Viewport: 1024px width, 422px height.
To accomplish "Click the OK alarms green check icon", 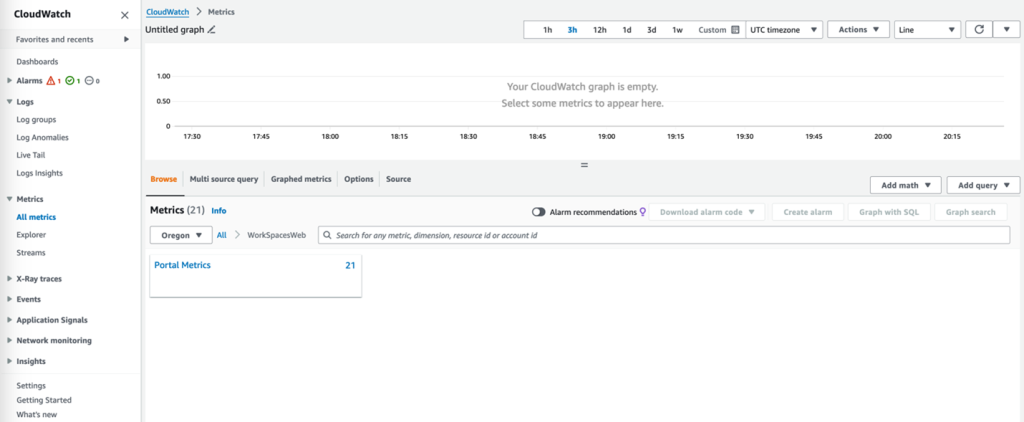I will tap(69, 81).
